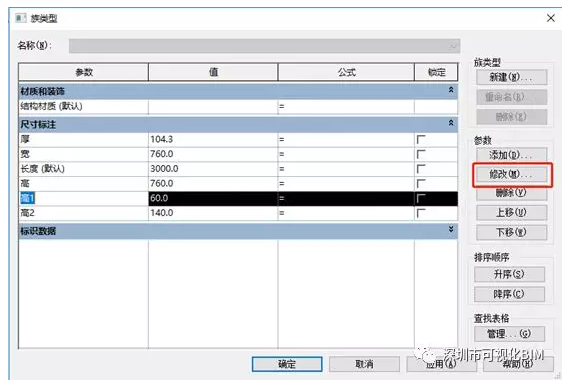Click the value cell 104.3
570x387 pixels.
(213, 140)
